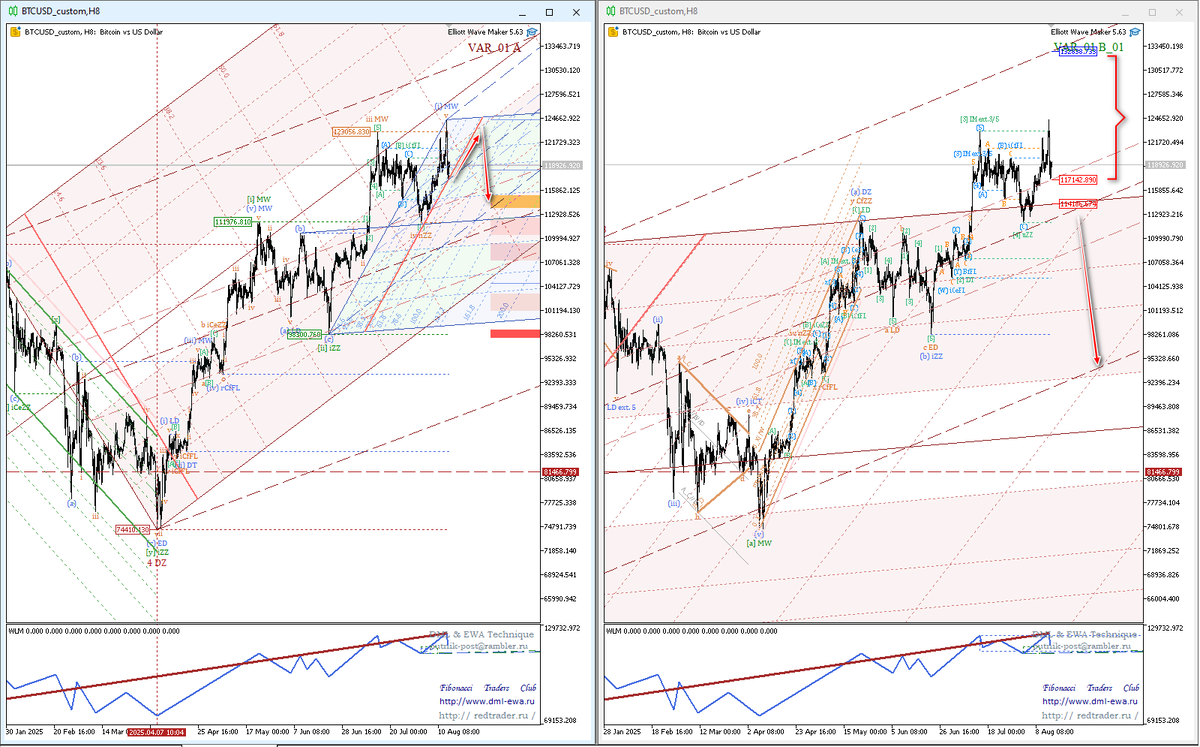The width and height of the screenshot is (1200, 747).
Task: Click 'VAR_01 A' label in left chart
Action: (x=494, y=47)
